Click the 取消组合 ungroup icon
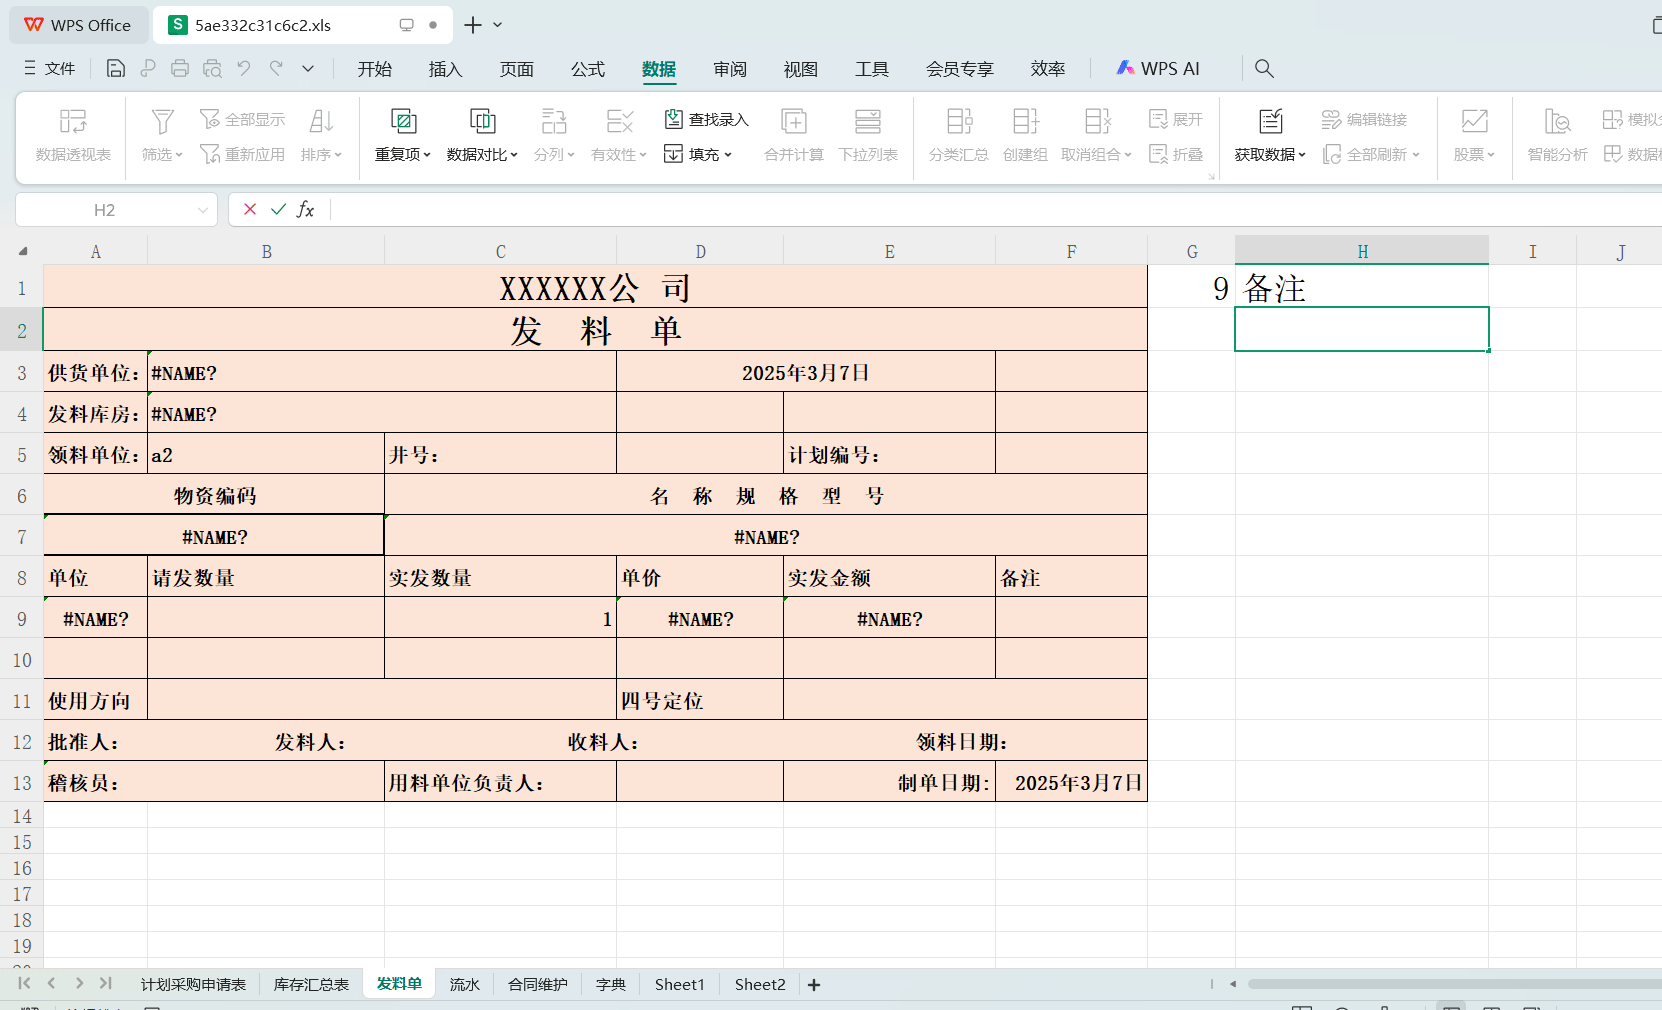This screenshot has height=1010, width=1662. pos(1090,135)
